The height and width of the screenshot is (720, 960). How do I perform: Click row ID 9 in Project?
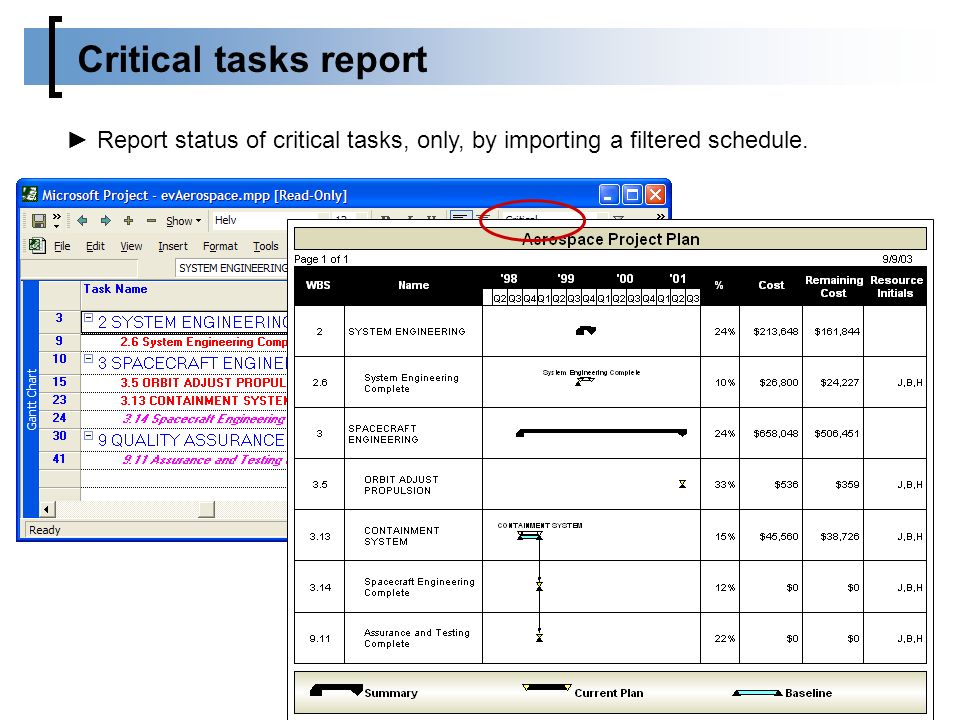pyautogui.click(x=59, y=341)
